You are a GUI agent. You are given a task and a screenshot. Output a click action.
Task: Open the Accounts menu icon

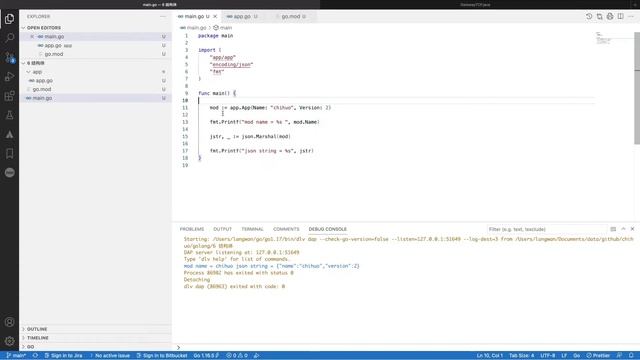click(x=9, y=322)
